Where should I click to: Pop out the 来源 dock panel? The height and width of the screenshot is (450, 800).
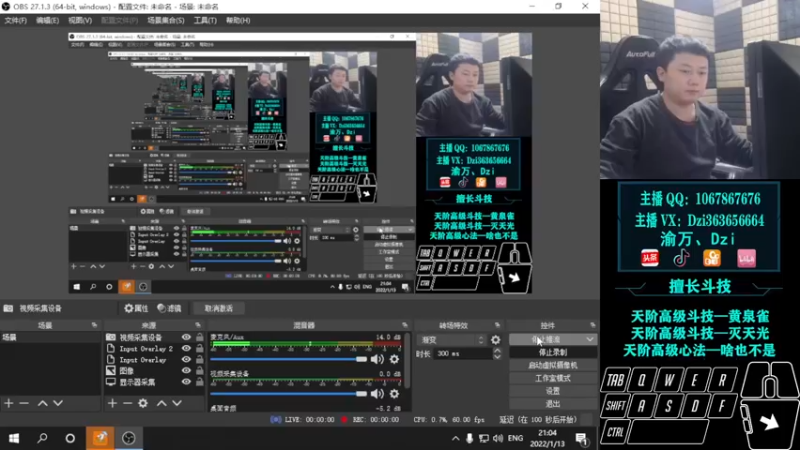(x=198, y=325)
